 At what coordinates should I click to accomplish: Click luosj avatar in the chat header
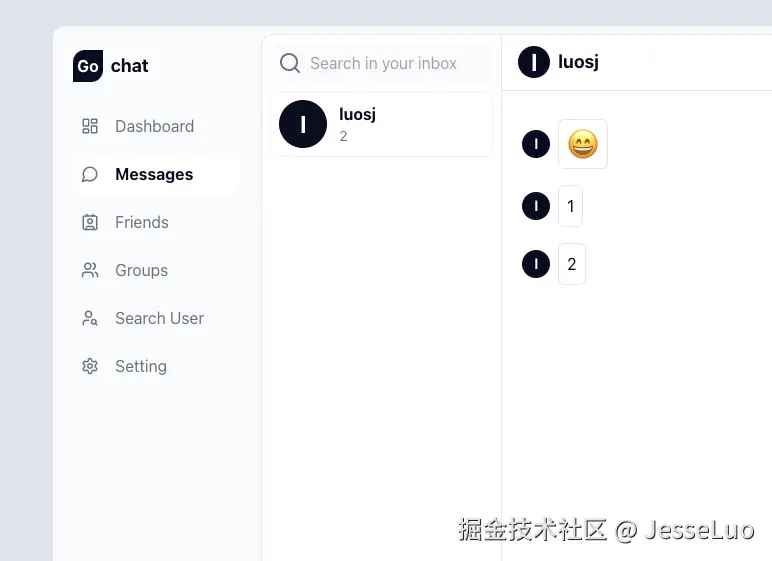(x=534, y=62)
